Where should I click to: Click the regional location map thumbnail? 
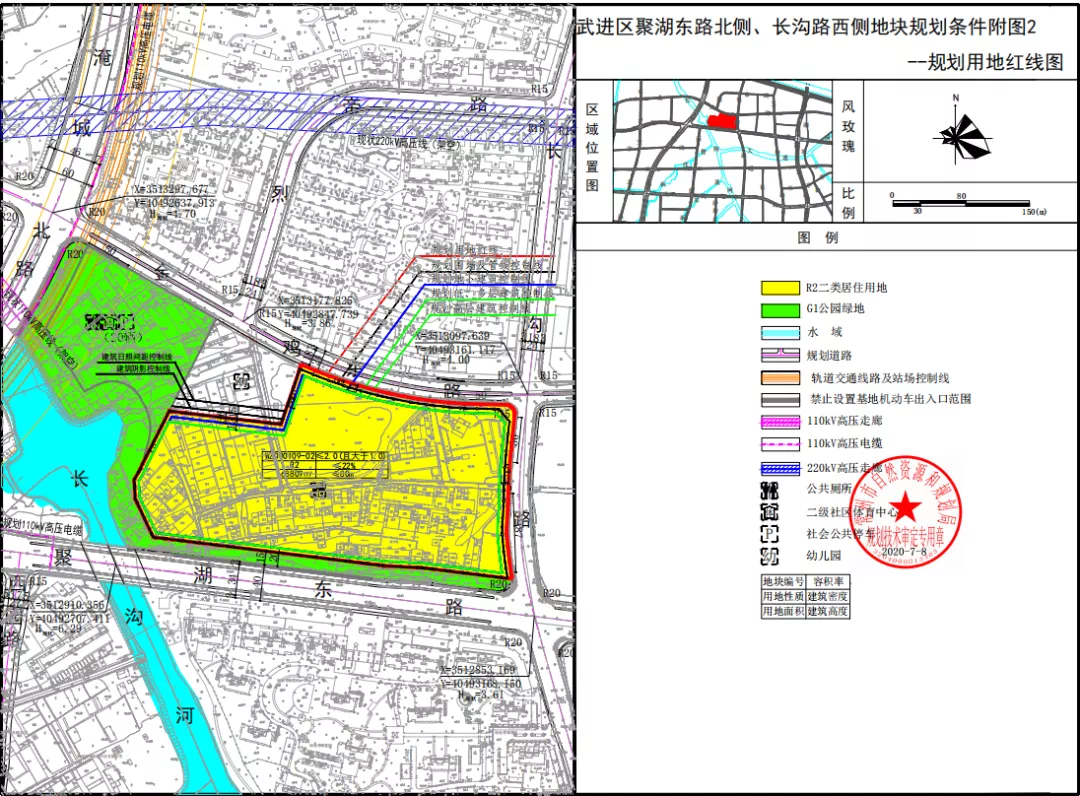(x=723, y=151)
